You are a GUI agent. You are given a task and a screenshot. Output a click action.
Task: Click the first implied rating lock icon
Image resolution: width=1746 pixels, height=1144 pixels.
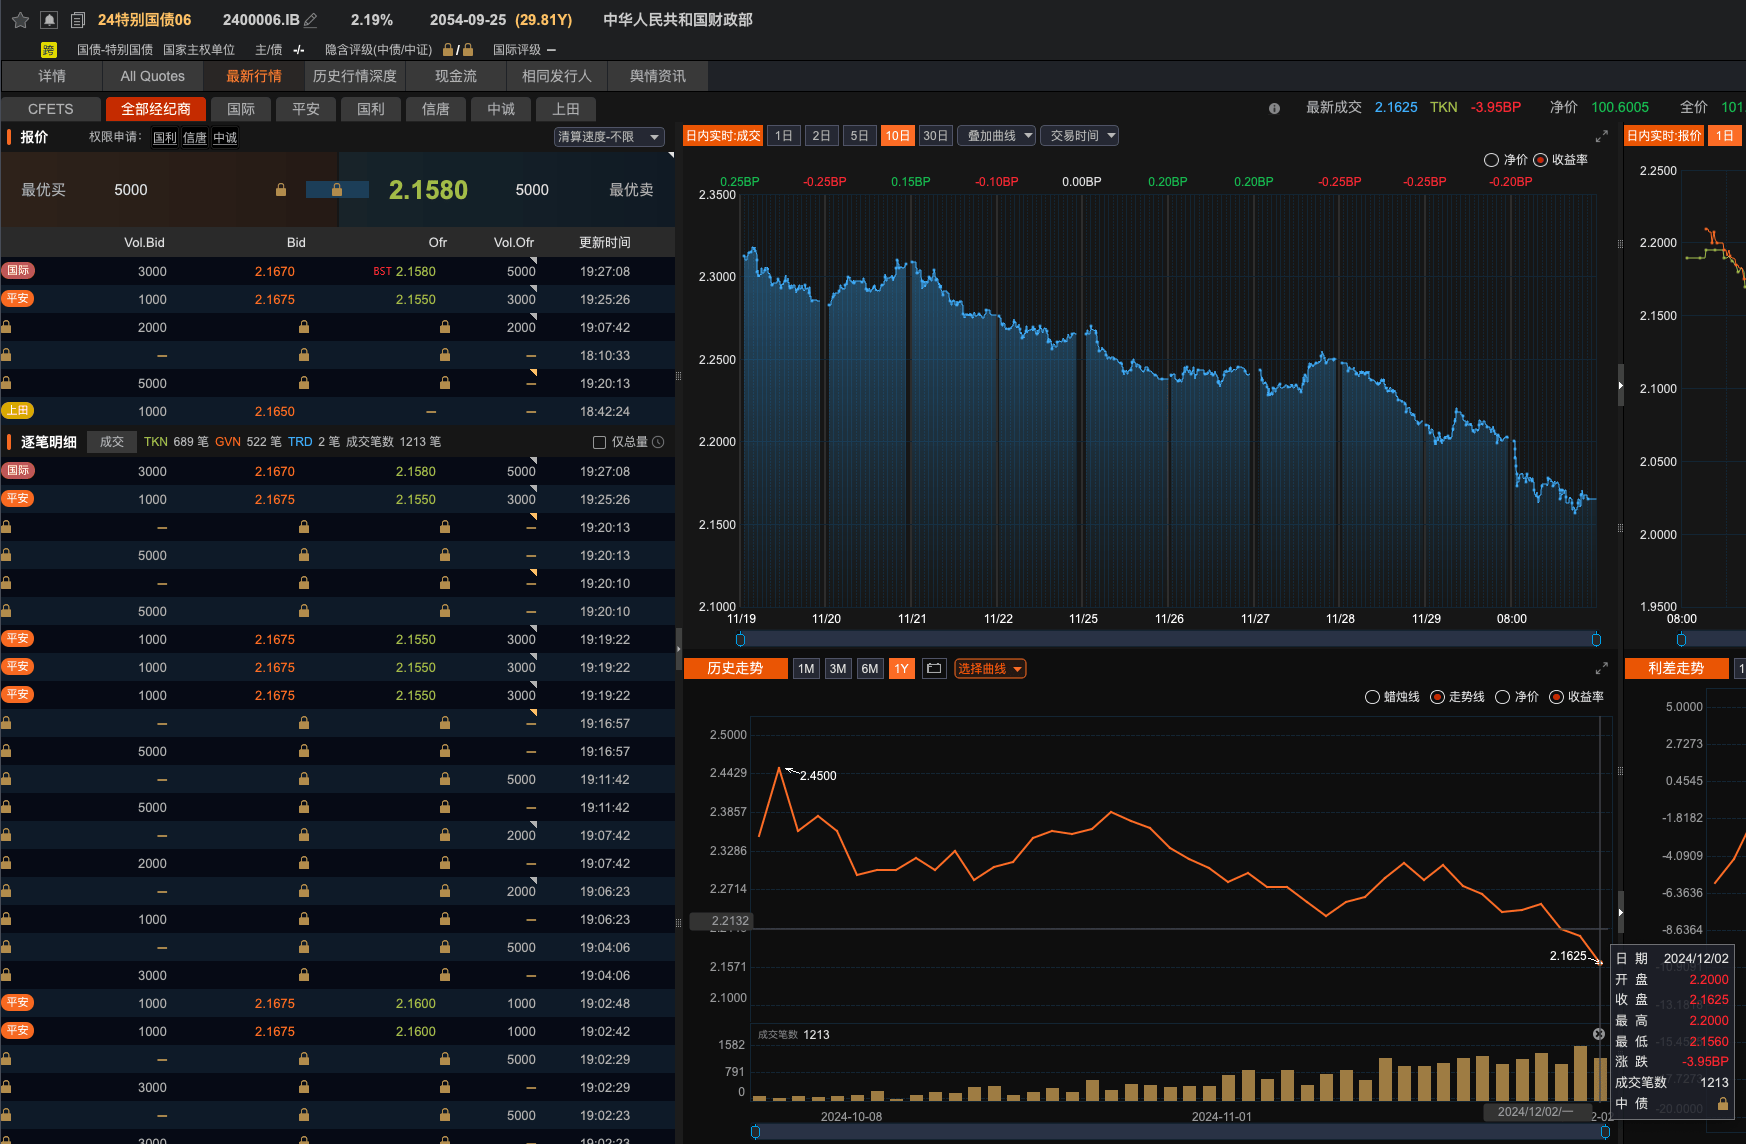tap(448, 49)
